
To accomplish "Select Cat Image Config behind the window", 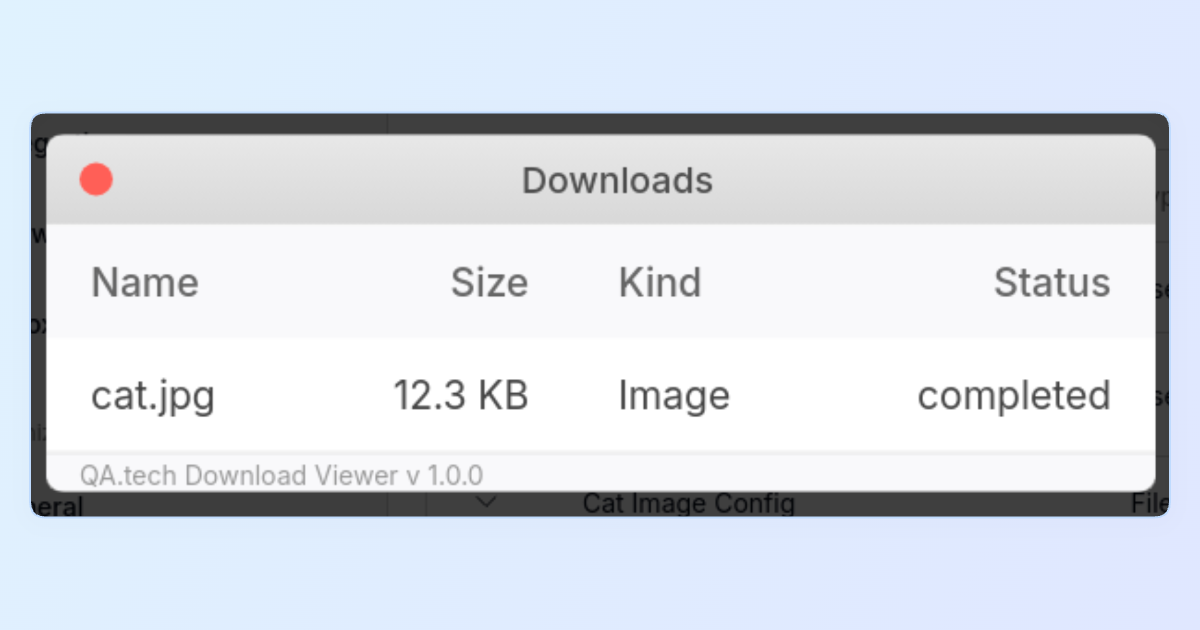I will 689,504.
